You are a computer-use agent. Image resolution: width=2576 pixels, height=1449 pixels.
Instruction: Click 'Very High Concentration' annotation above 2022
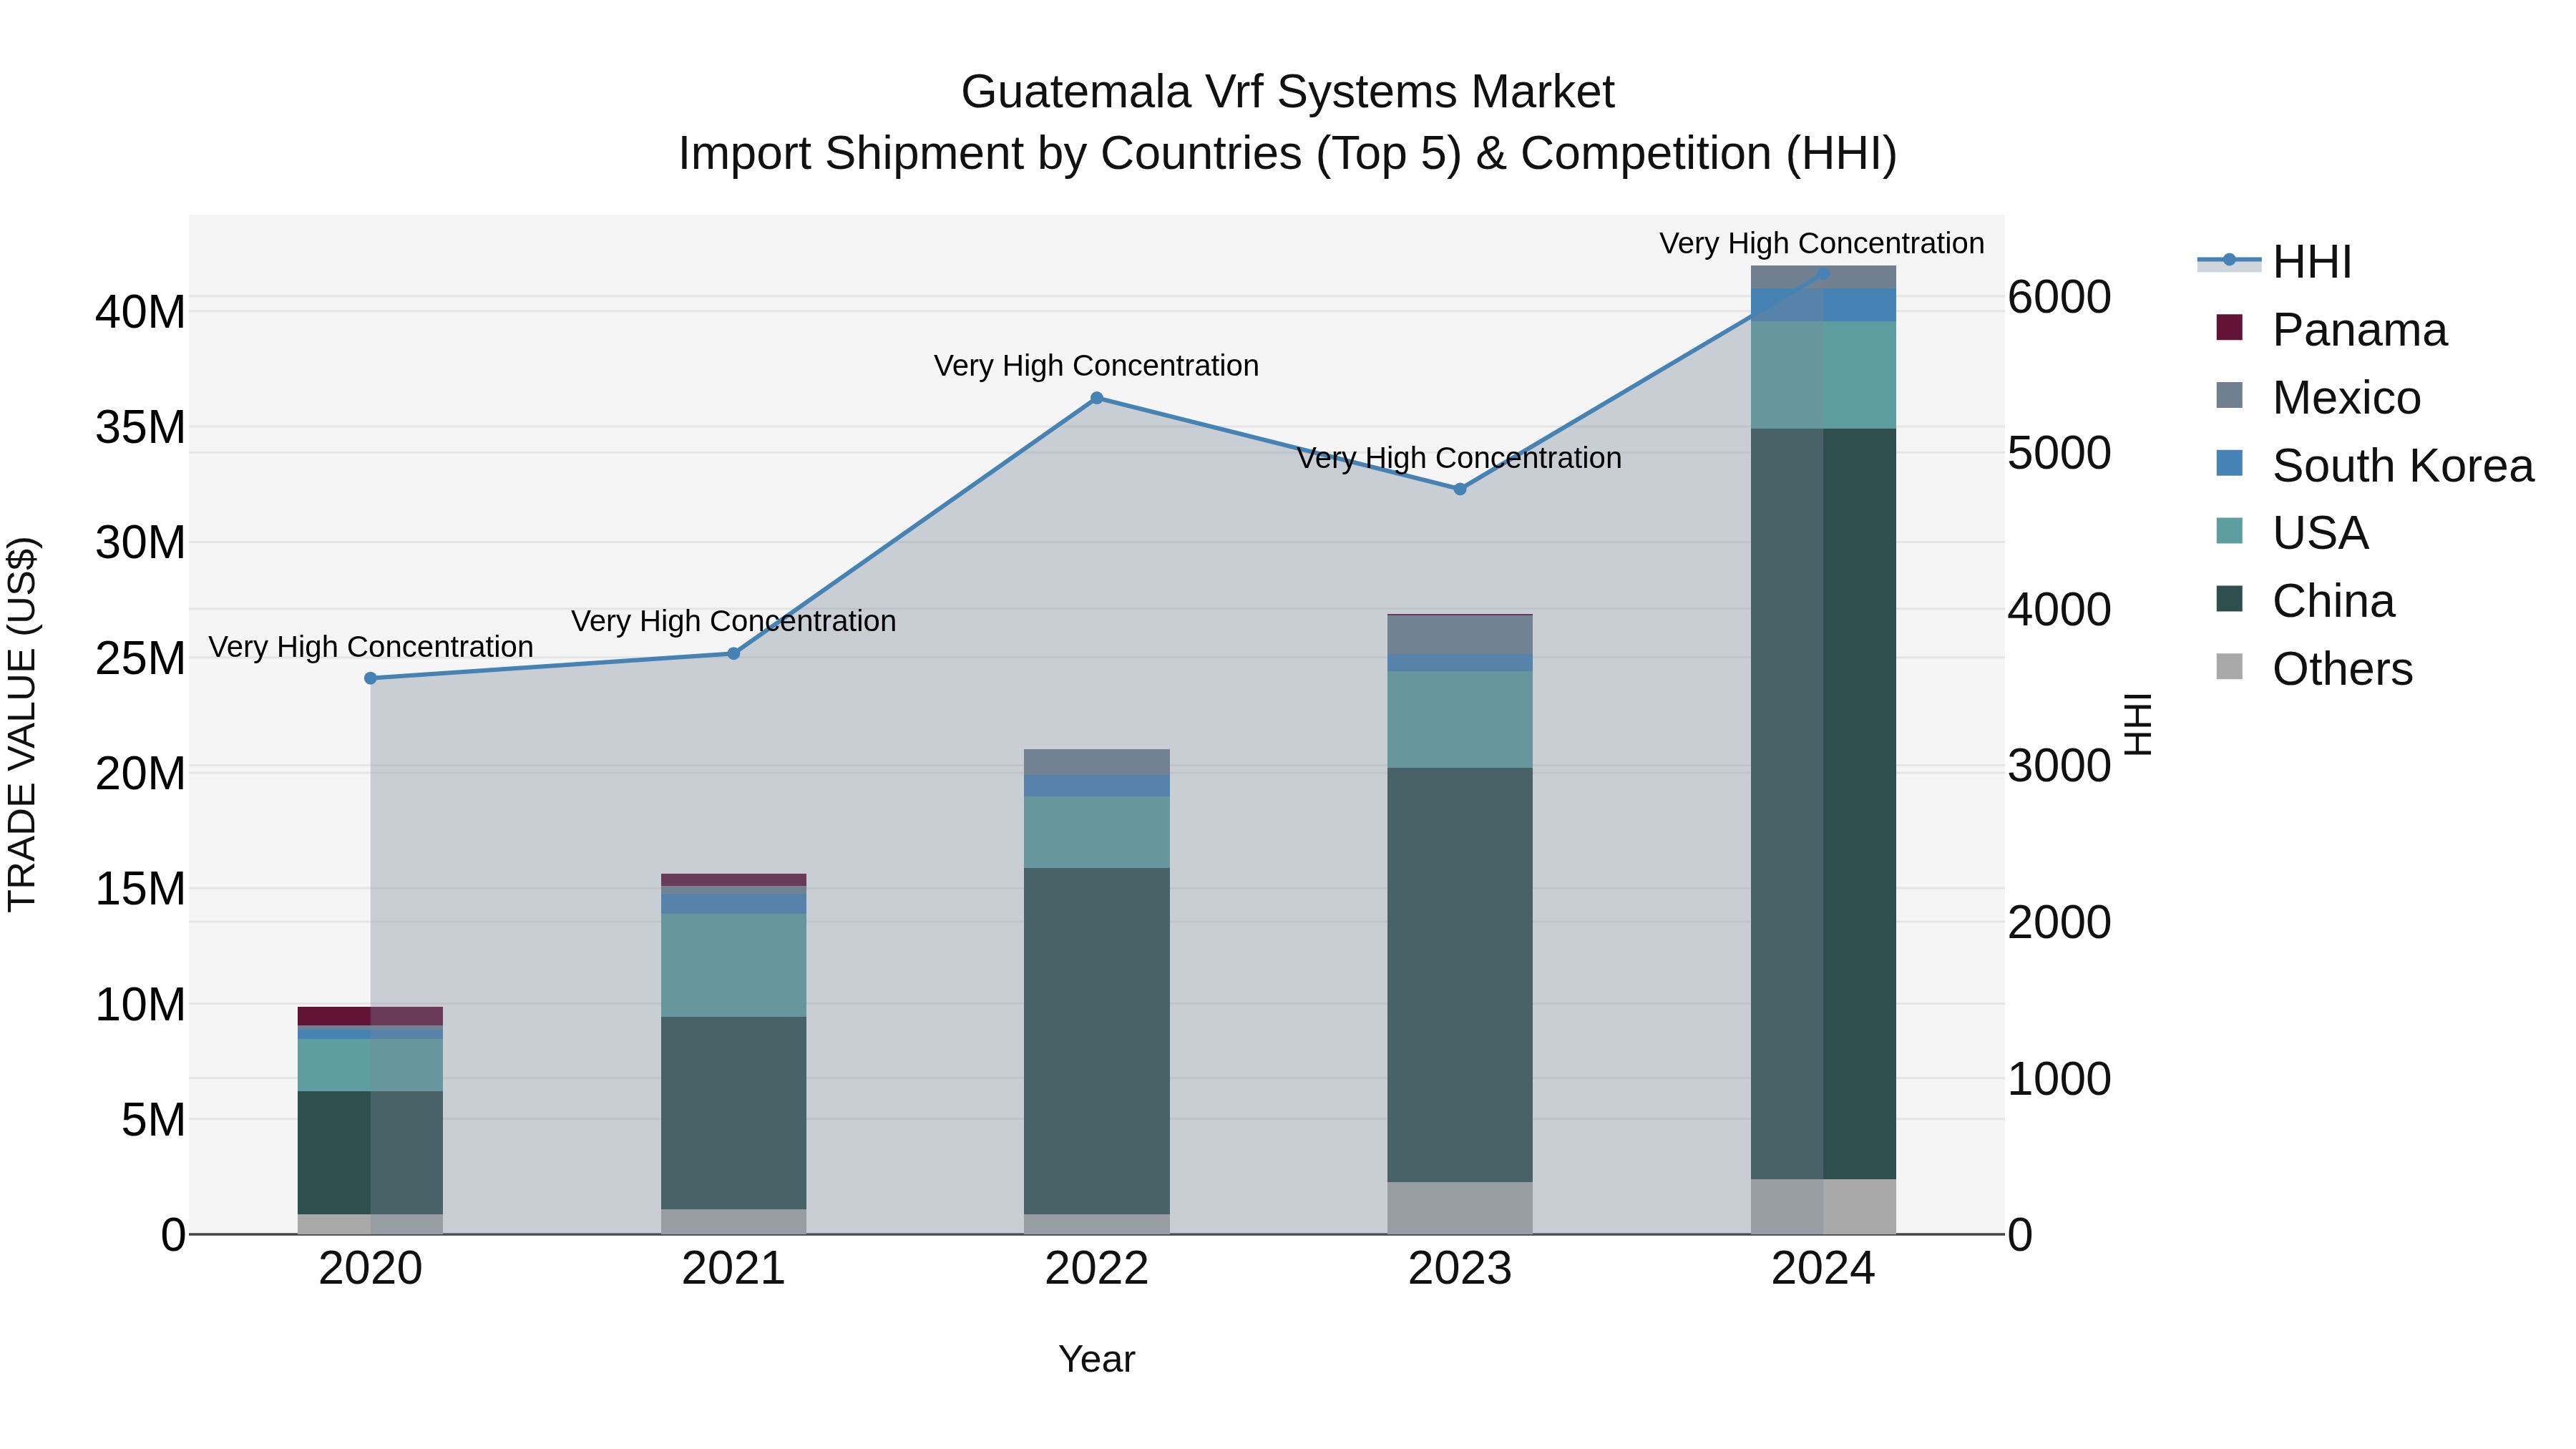(x=1097, y=366)
